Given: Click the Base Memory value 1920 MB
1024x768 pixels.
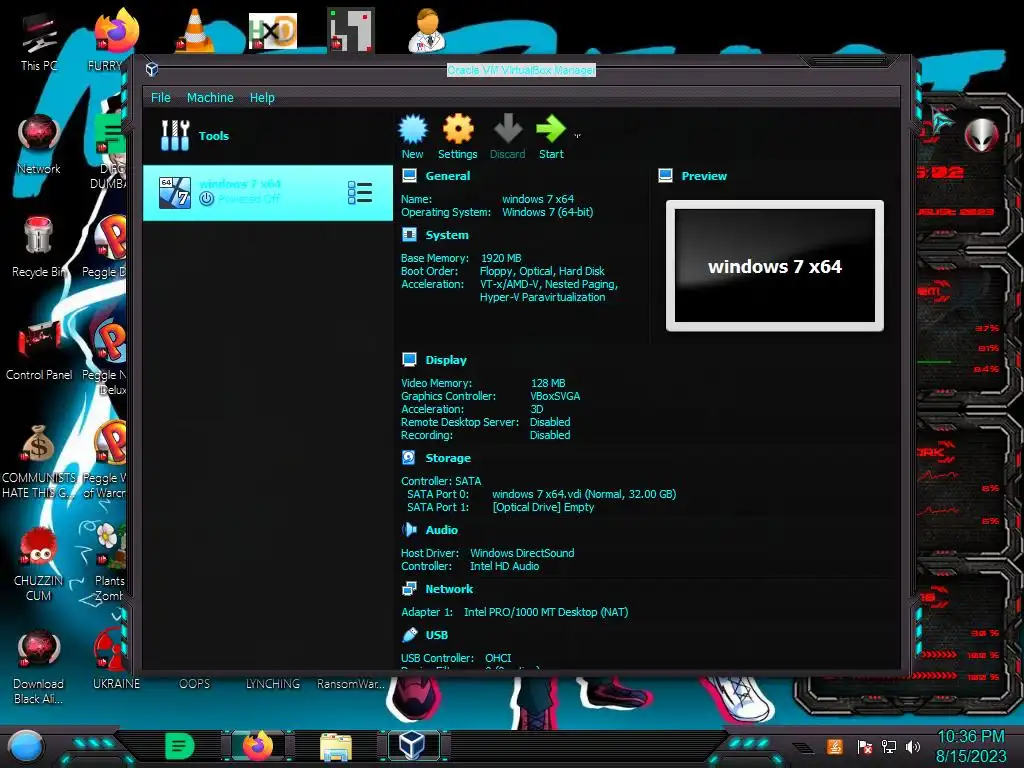Looking at the screenshot, I should 501,258.
